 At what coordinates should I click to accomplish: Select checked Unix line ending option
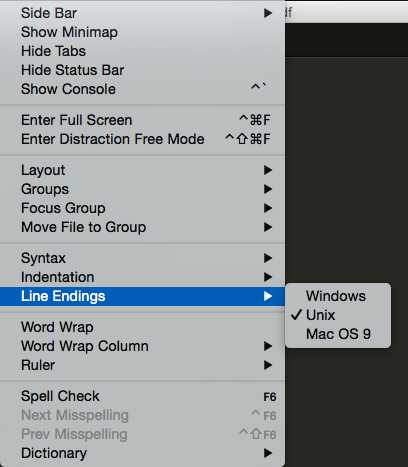click(x=338, y=315)
